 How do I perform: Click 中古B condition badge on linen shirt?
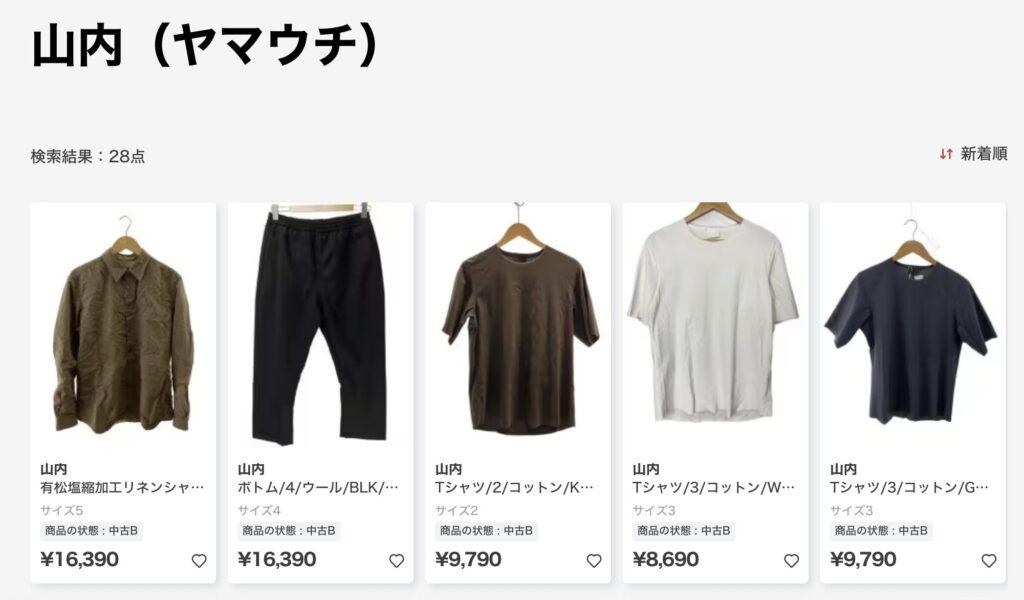(x=91, y=531)
